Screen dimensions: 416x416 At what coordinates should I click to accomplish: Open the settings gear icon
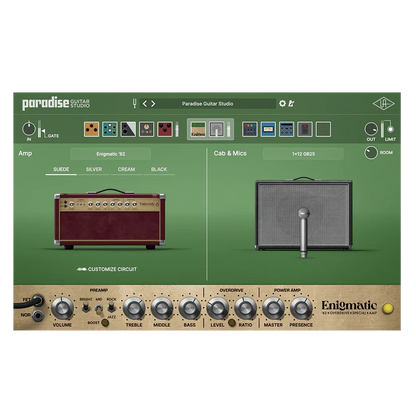(x=282, y=104)
